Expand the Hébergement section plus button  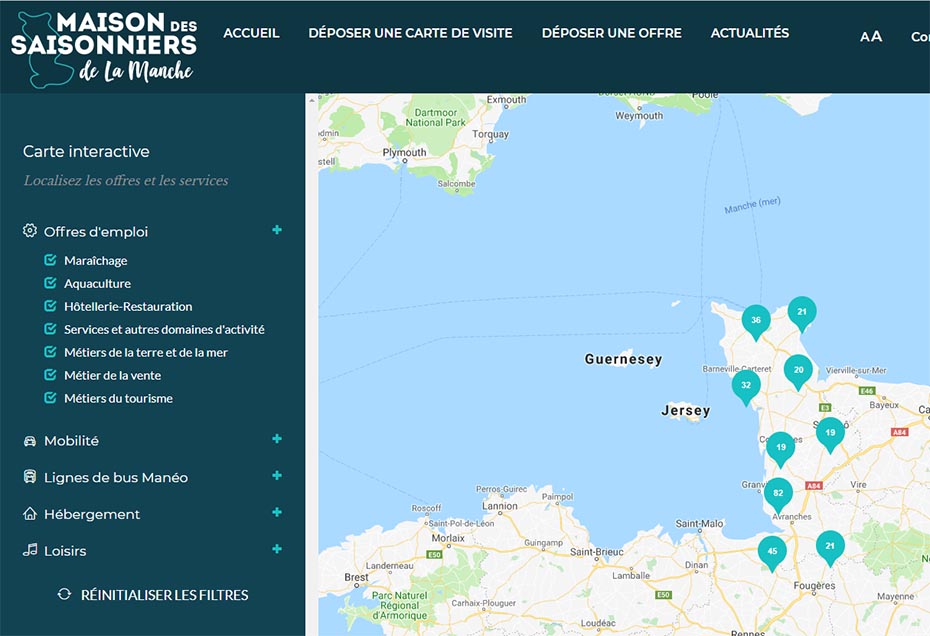277,512
